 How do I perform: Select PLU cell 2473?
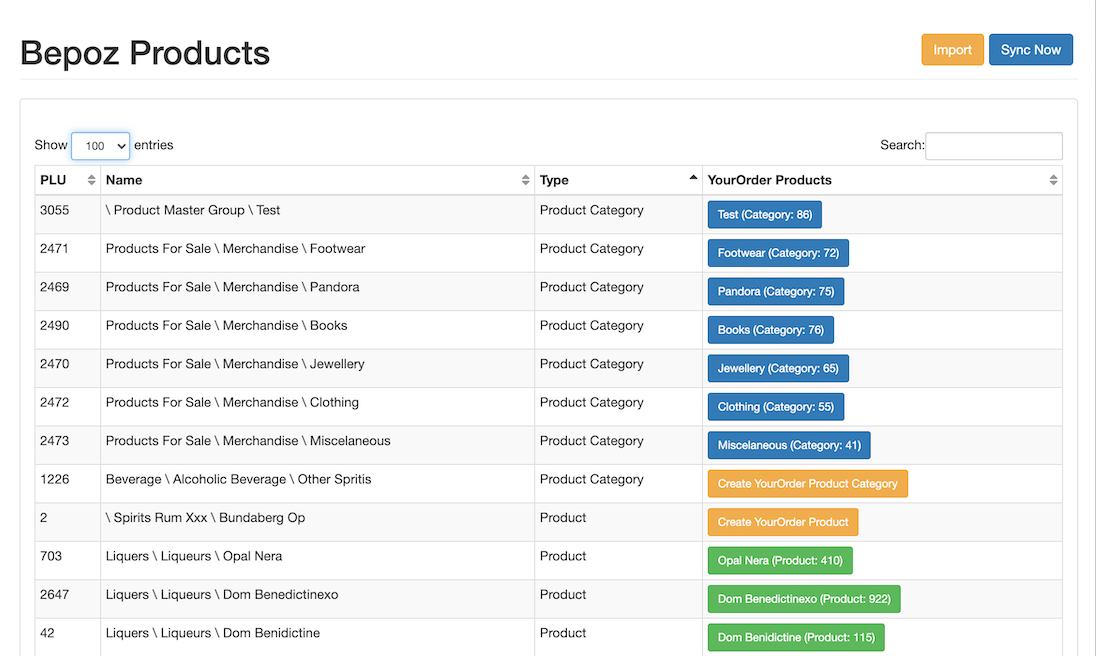click(x=55, y=441)
